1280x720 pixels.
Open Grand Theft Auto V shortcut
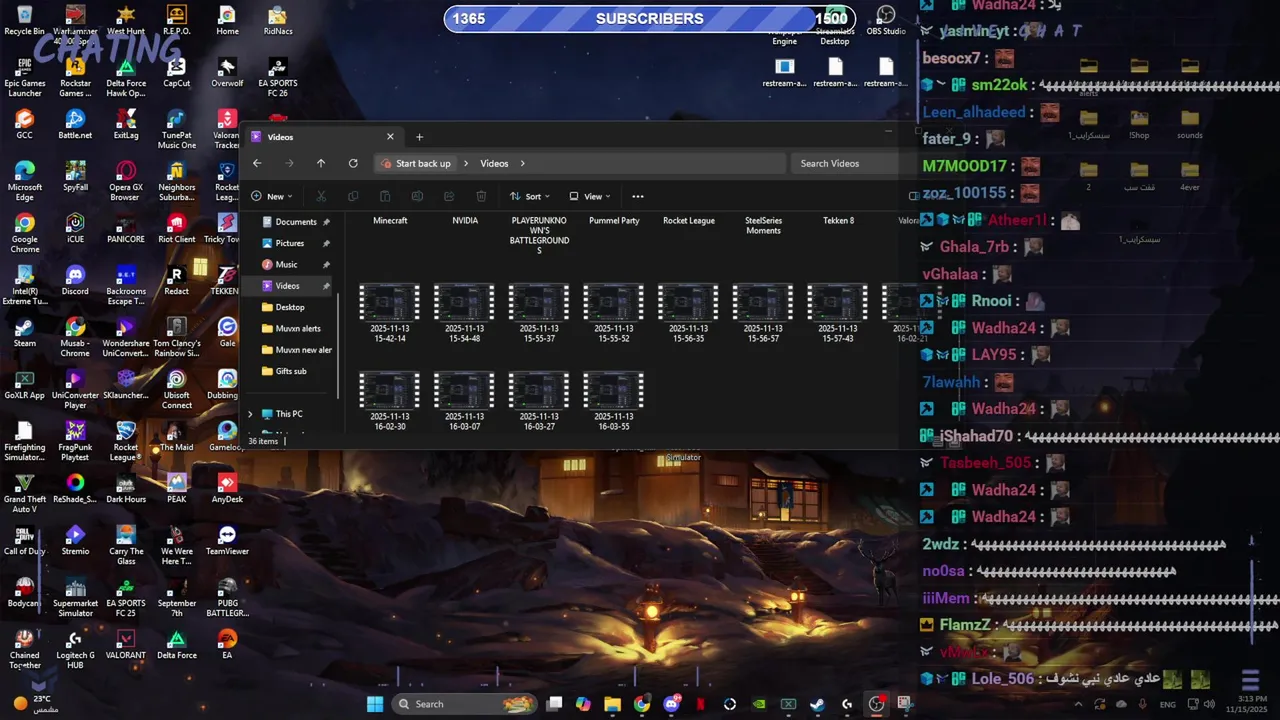point(24,493)
